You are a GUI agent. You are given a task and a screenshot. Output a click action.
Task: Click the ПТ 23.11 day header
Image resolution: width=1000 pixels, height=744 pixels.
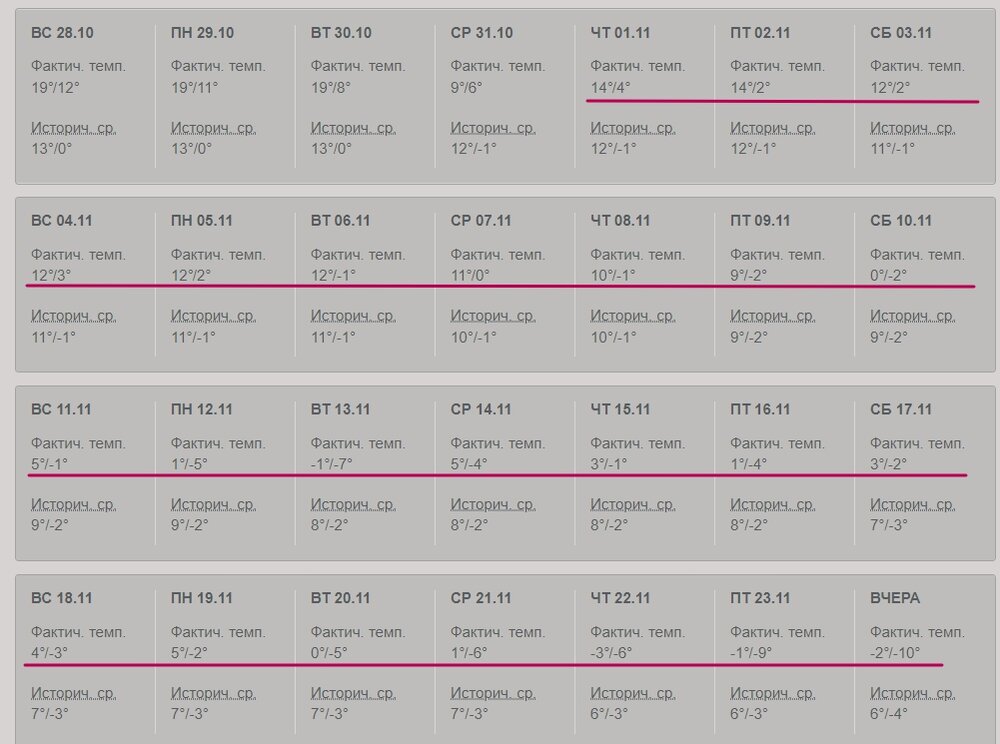[x=760, y=598]
